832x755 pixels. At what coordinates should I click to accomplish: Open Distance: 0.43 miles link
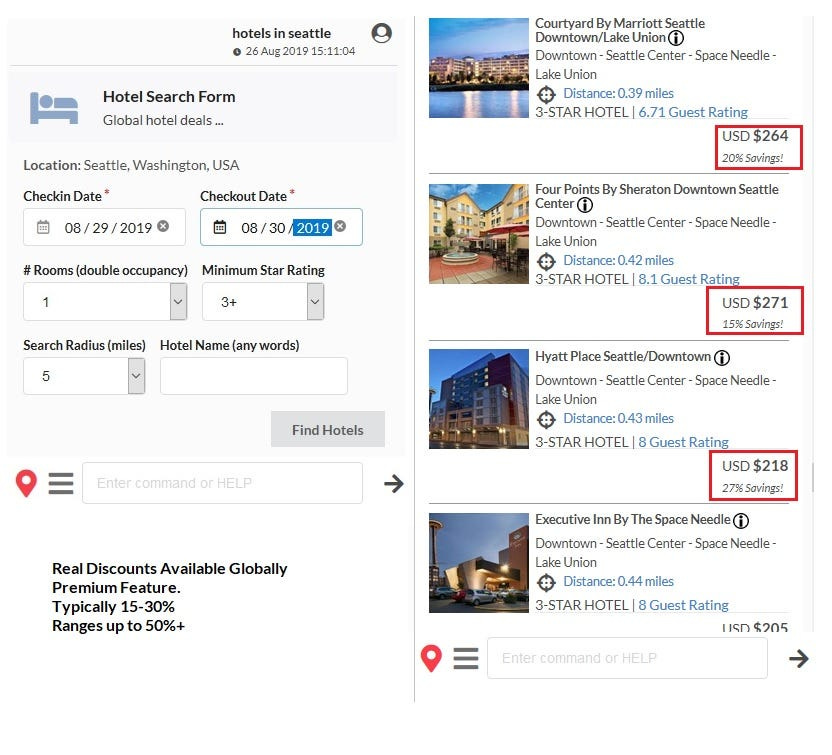pos(618,419)
